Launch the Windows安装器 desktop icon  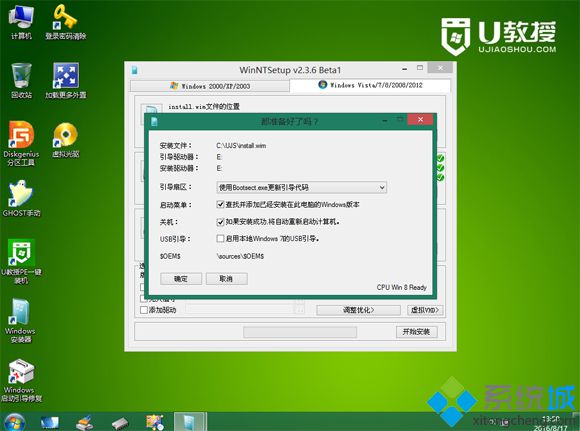click(21, 320)
